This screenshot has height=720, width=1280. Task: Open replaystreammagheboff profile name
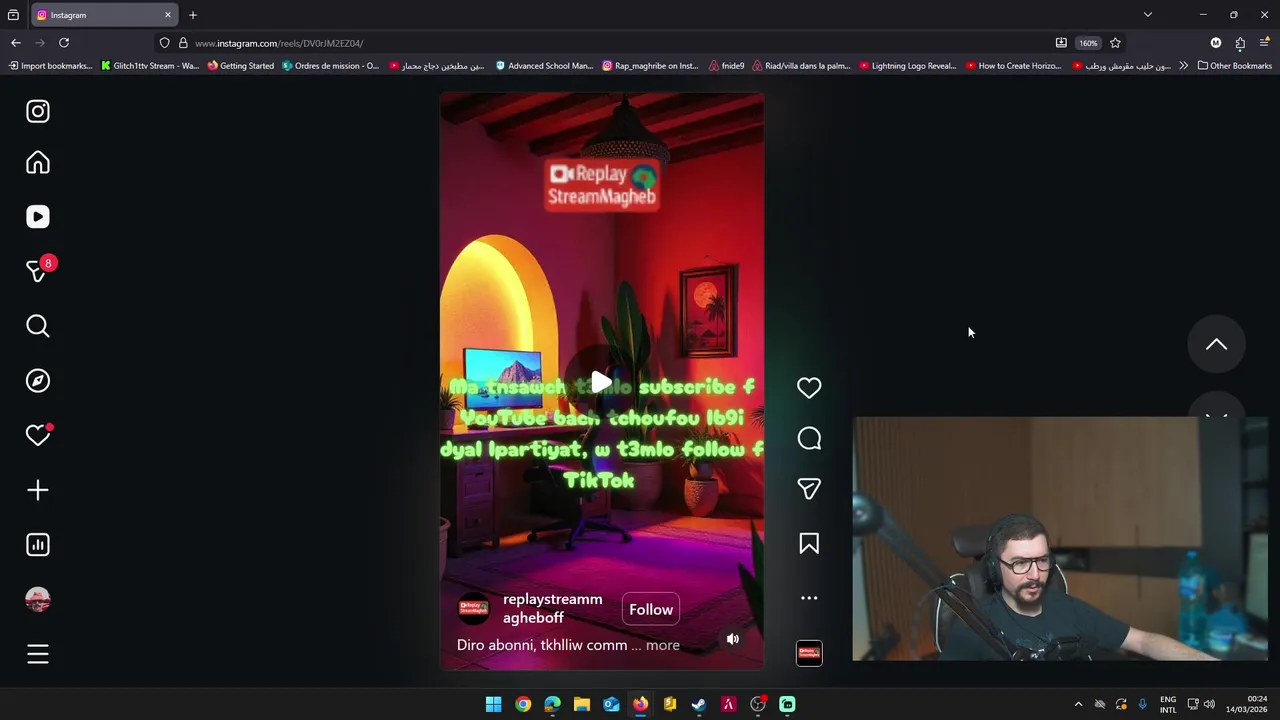coord(552,608)
